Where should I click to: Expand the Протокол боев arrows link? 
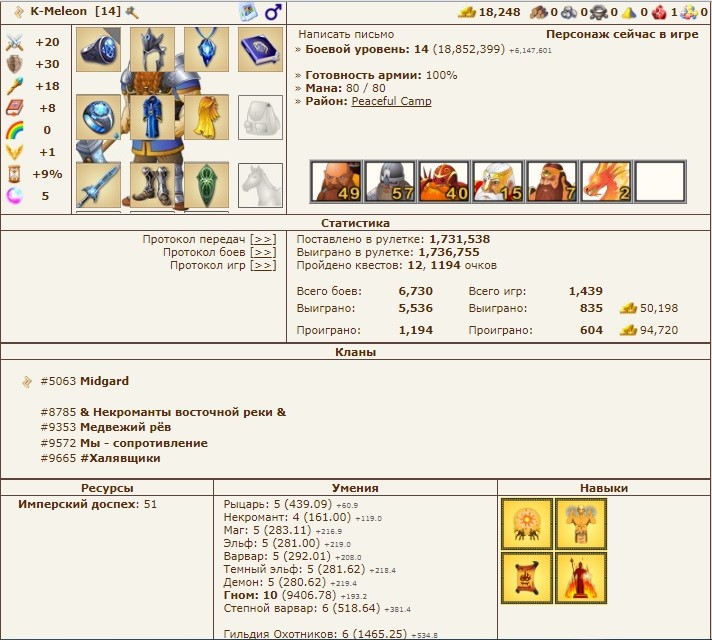263,253
